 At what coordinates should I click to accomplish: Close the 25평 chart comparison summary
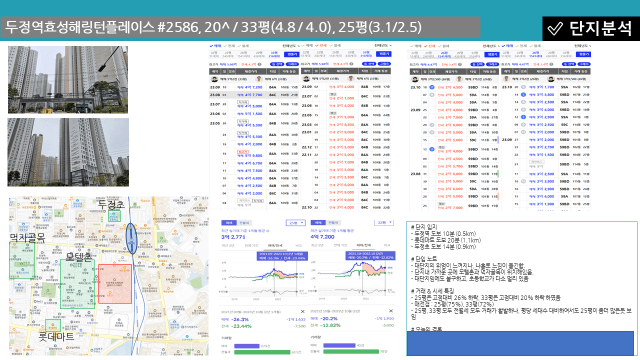(302, 311)
